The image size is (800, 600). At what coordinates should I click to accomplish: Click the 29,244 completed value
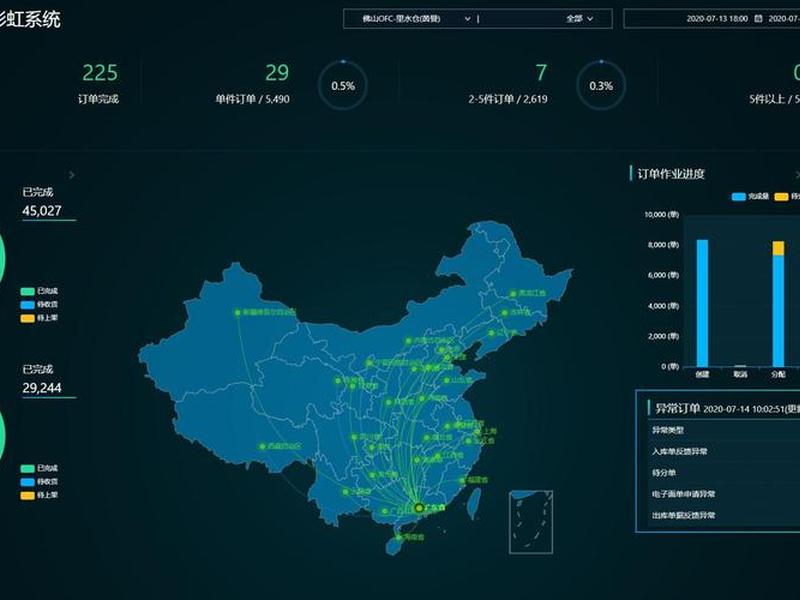tap(42, 388)
